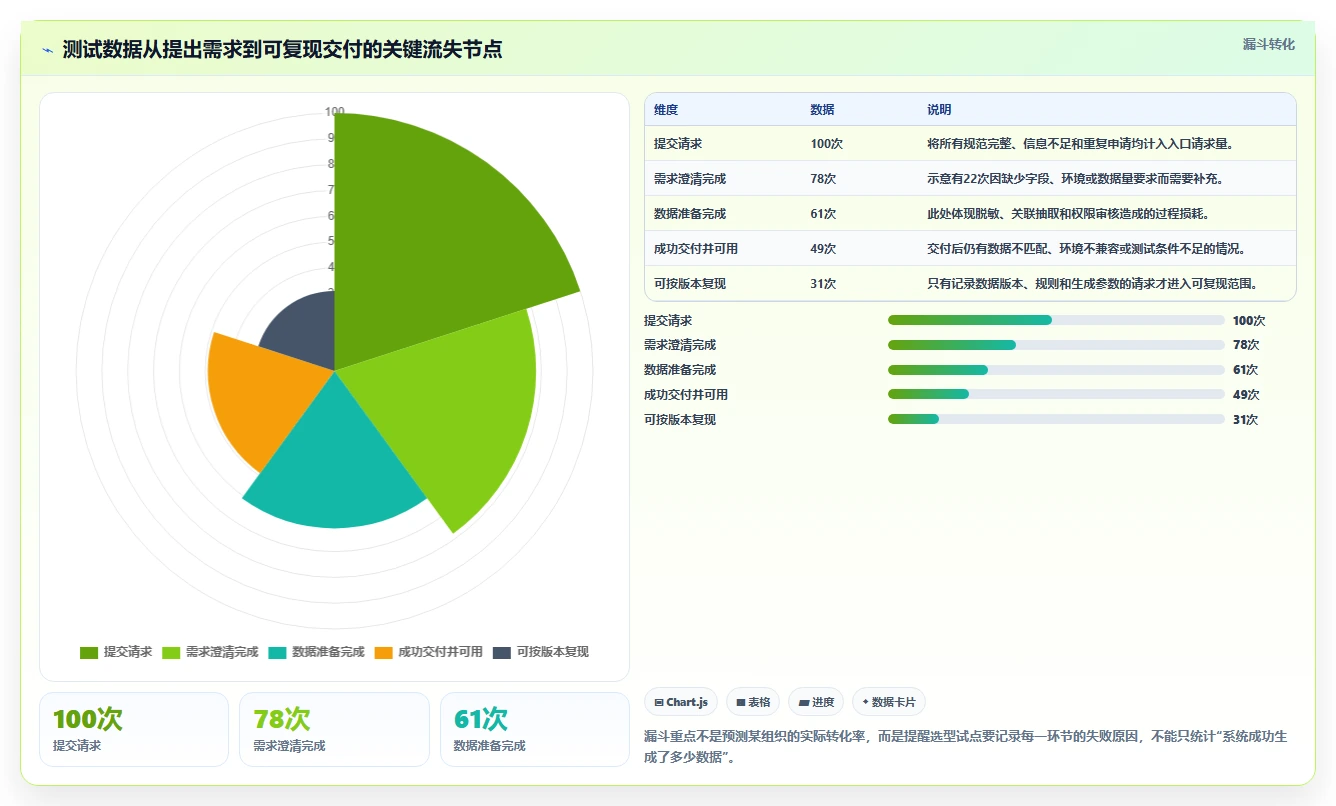Click description starting 只有记录数据版本
The height and width of the screenshot is (806, 1336).
1091,284
